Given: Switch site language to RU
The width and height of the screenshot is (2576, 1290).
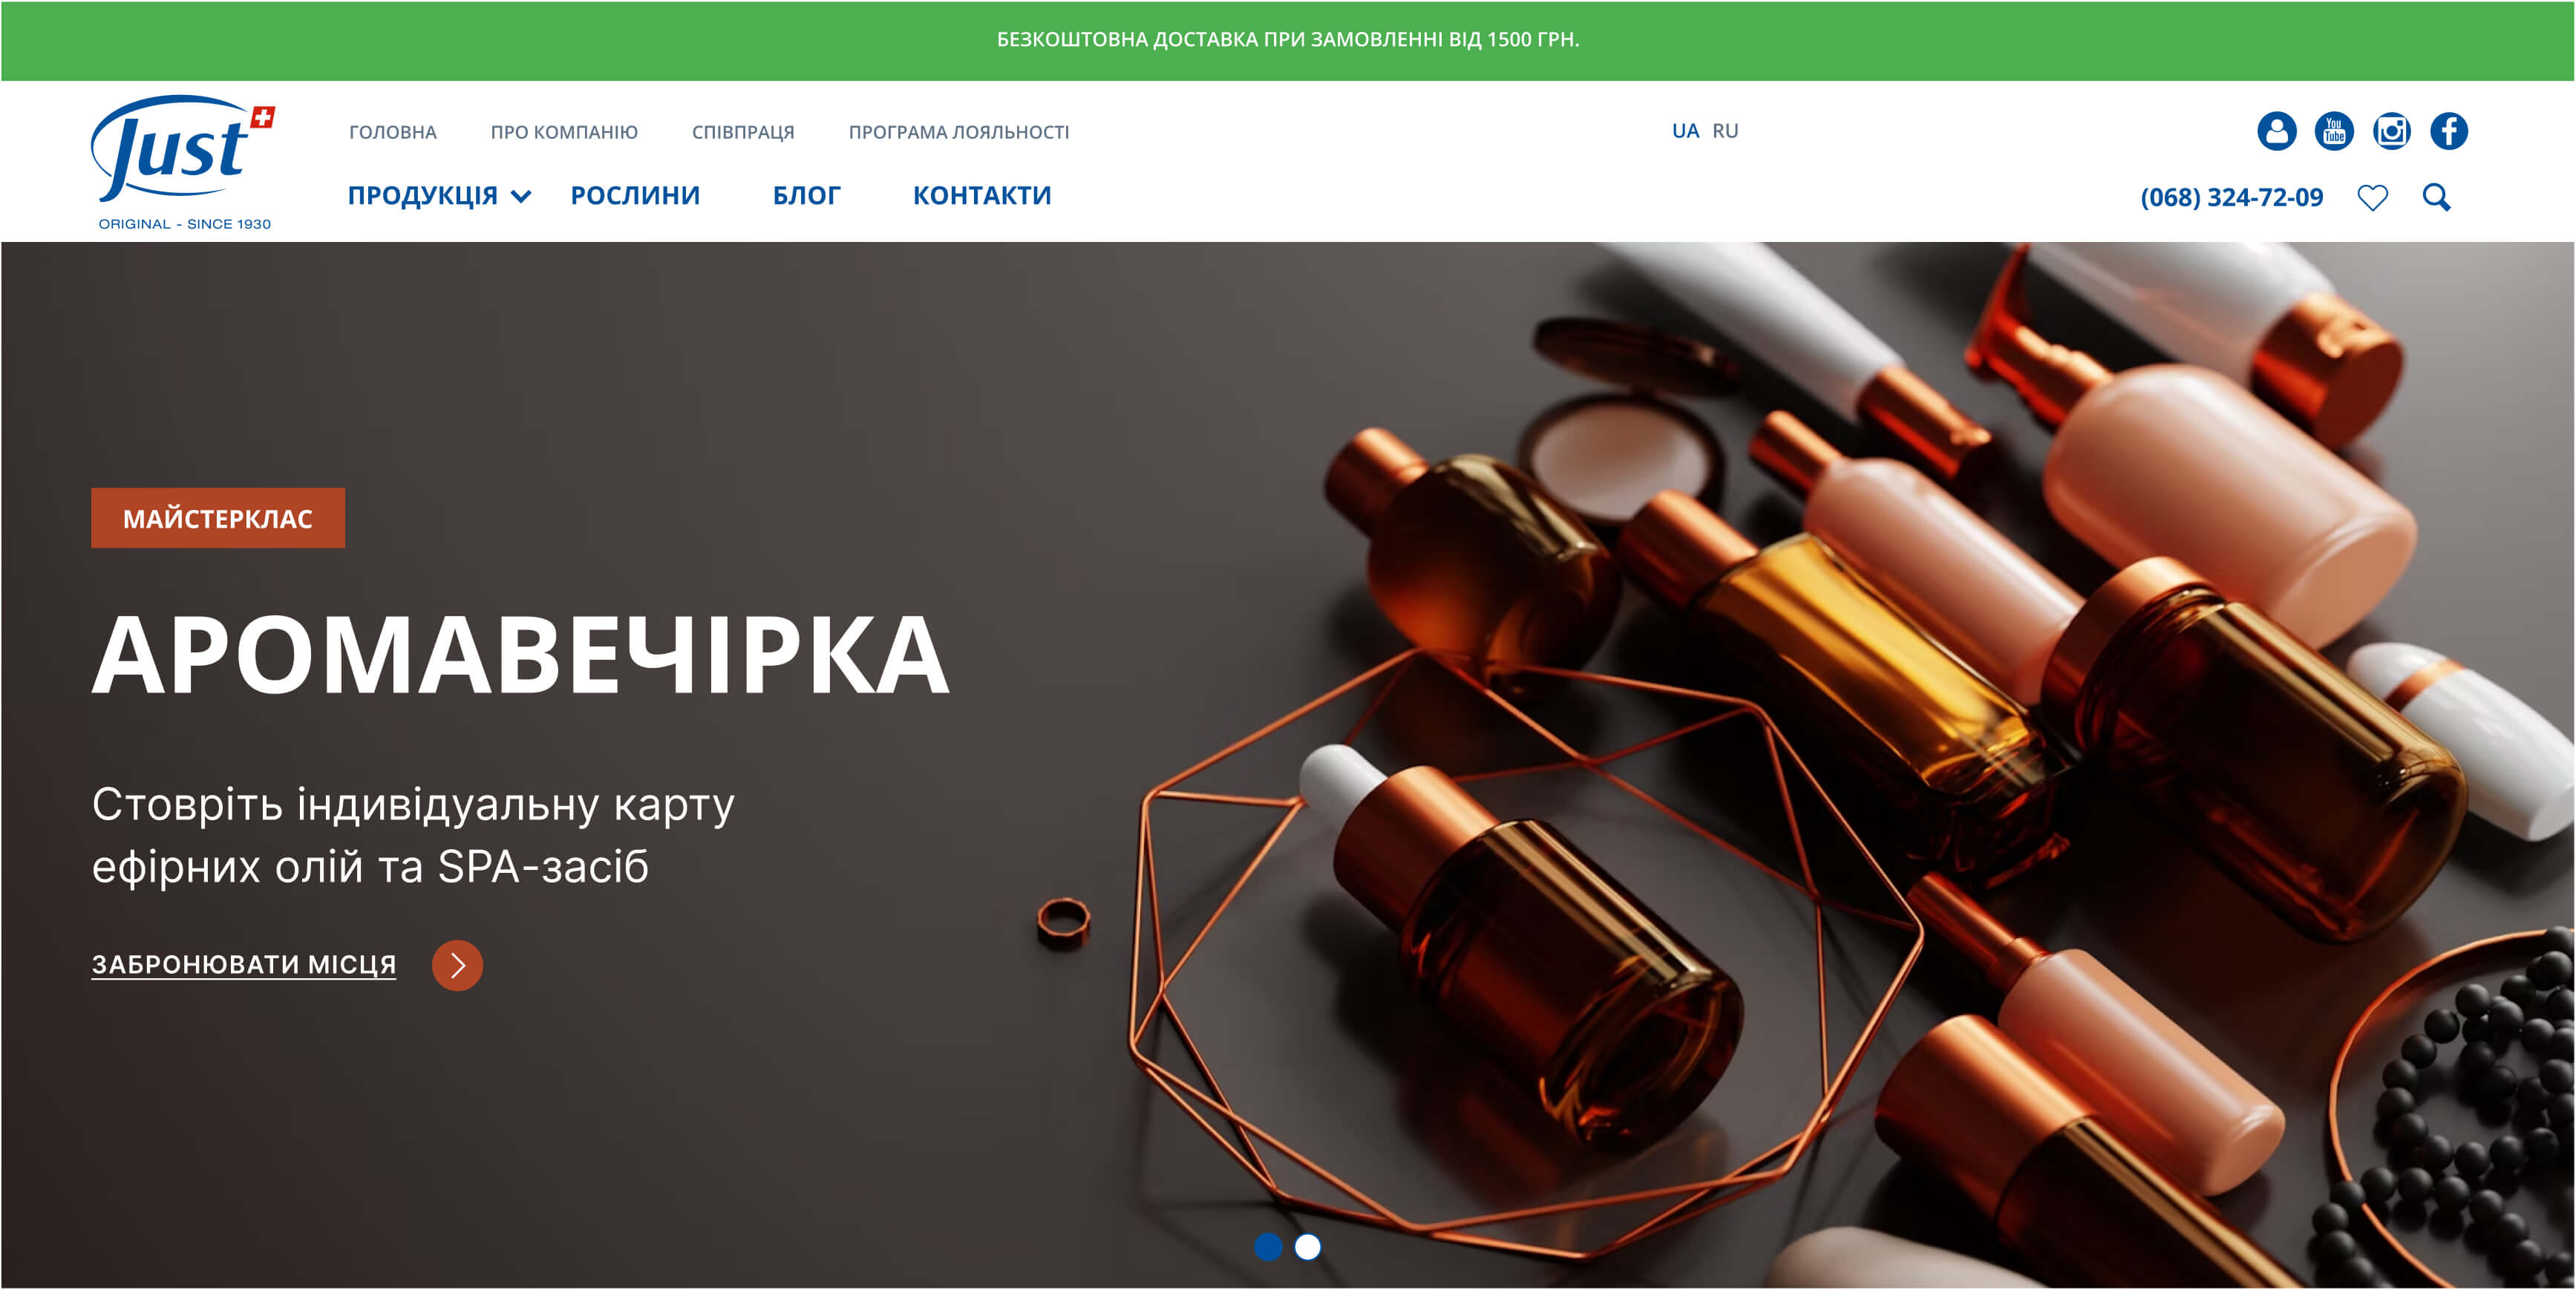Looking at the screenshot, I should point(1725,131).
